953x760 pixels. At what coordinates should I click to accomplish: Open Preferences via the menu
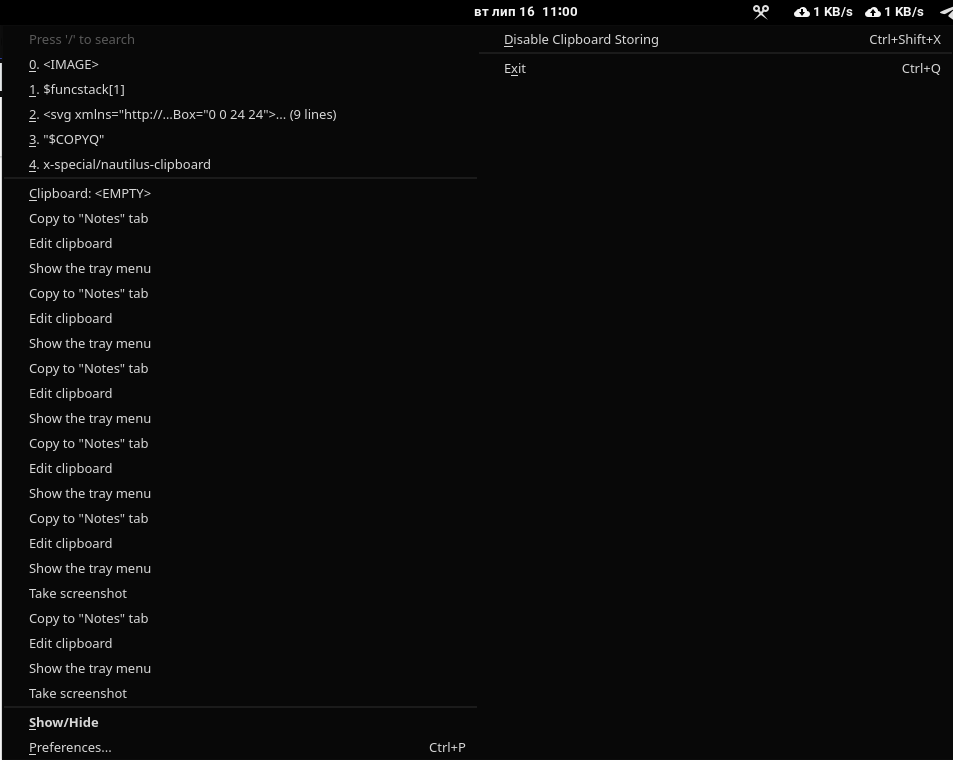point(70,747)
